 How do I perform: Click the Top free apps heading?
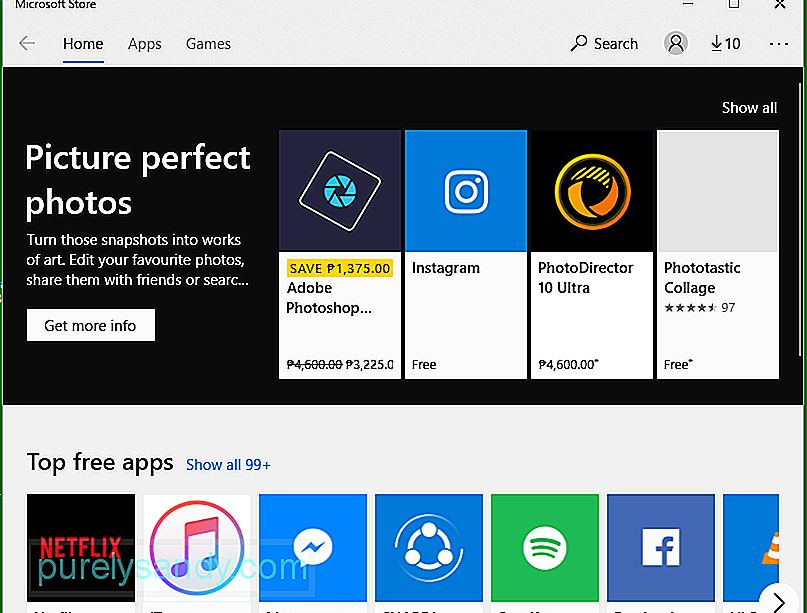[100, 462]
